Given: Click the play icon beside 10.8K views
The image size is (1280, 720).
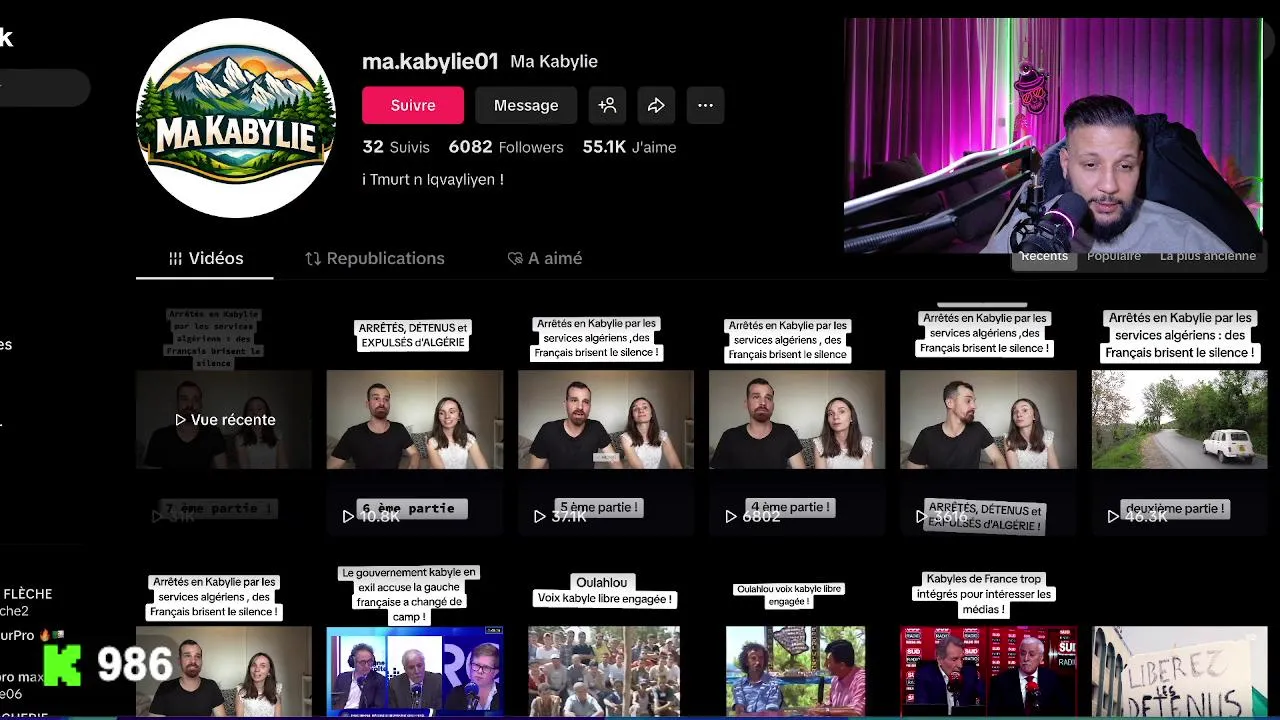Looking at the screenshot, I should pos(348,516).
